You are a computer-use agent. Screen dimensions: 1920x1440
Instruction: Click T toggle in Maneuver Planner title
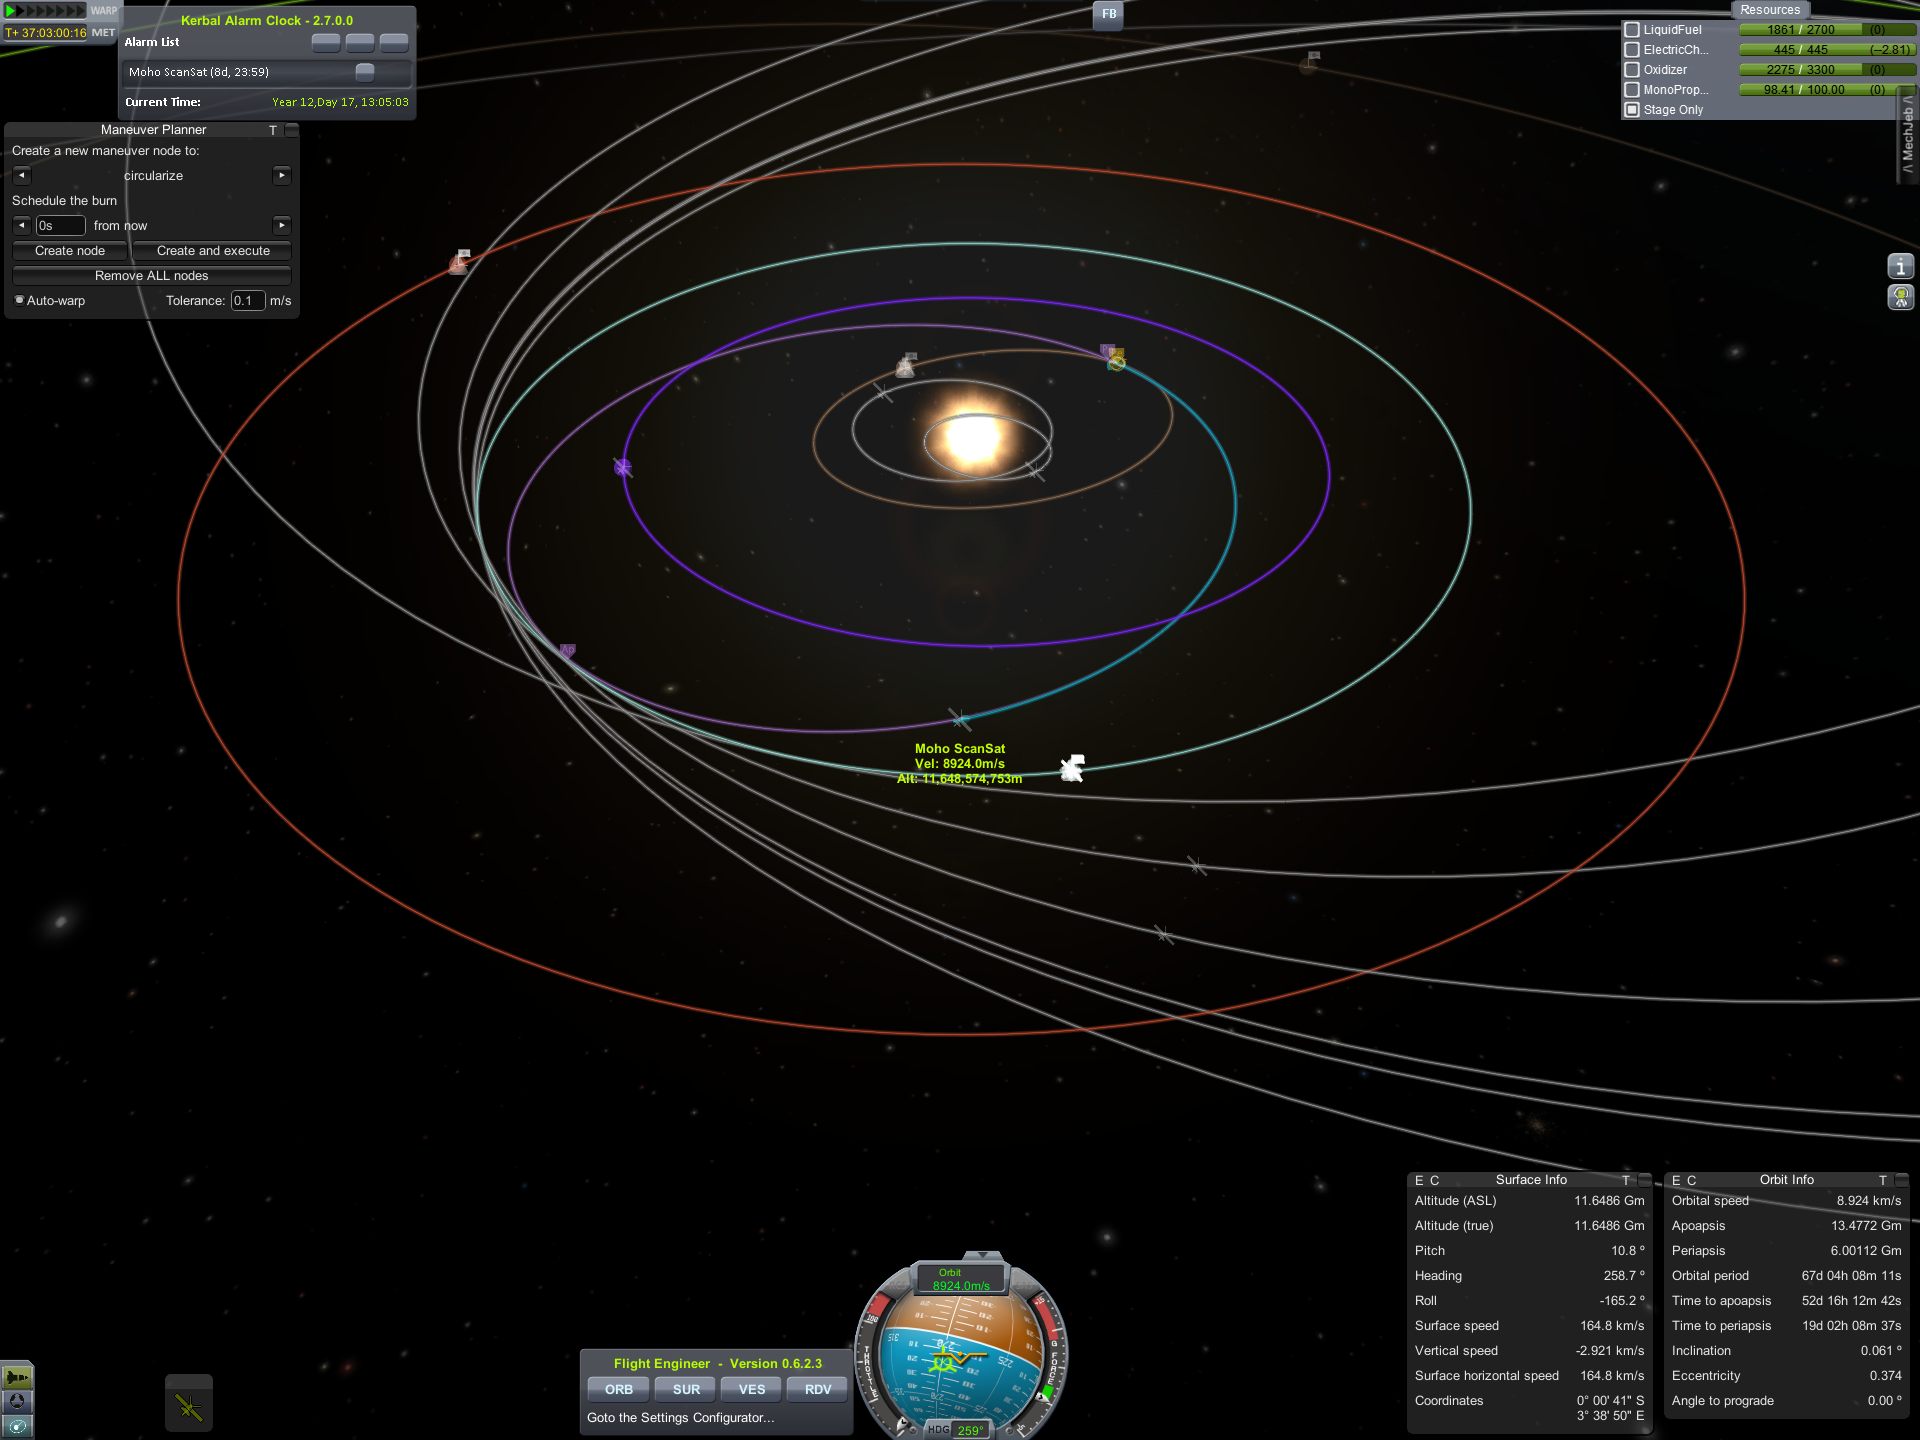[x=273, y=130]
